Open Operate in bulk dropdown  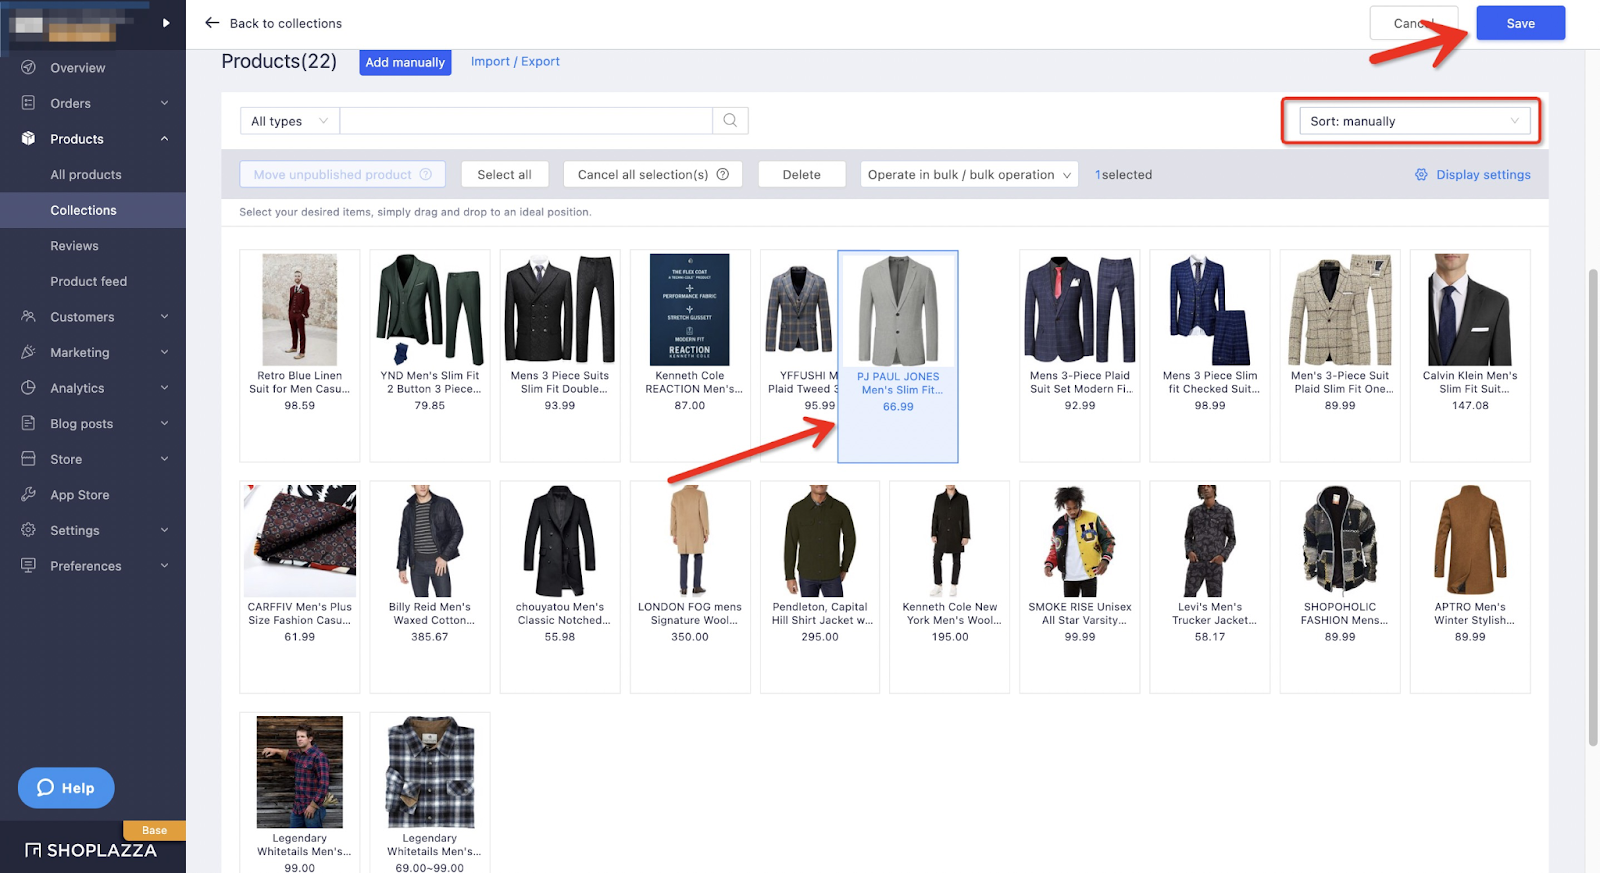969,174
